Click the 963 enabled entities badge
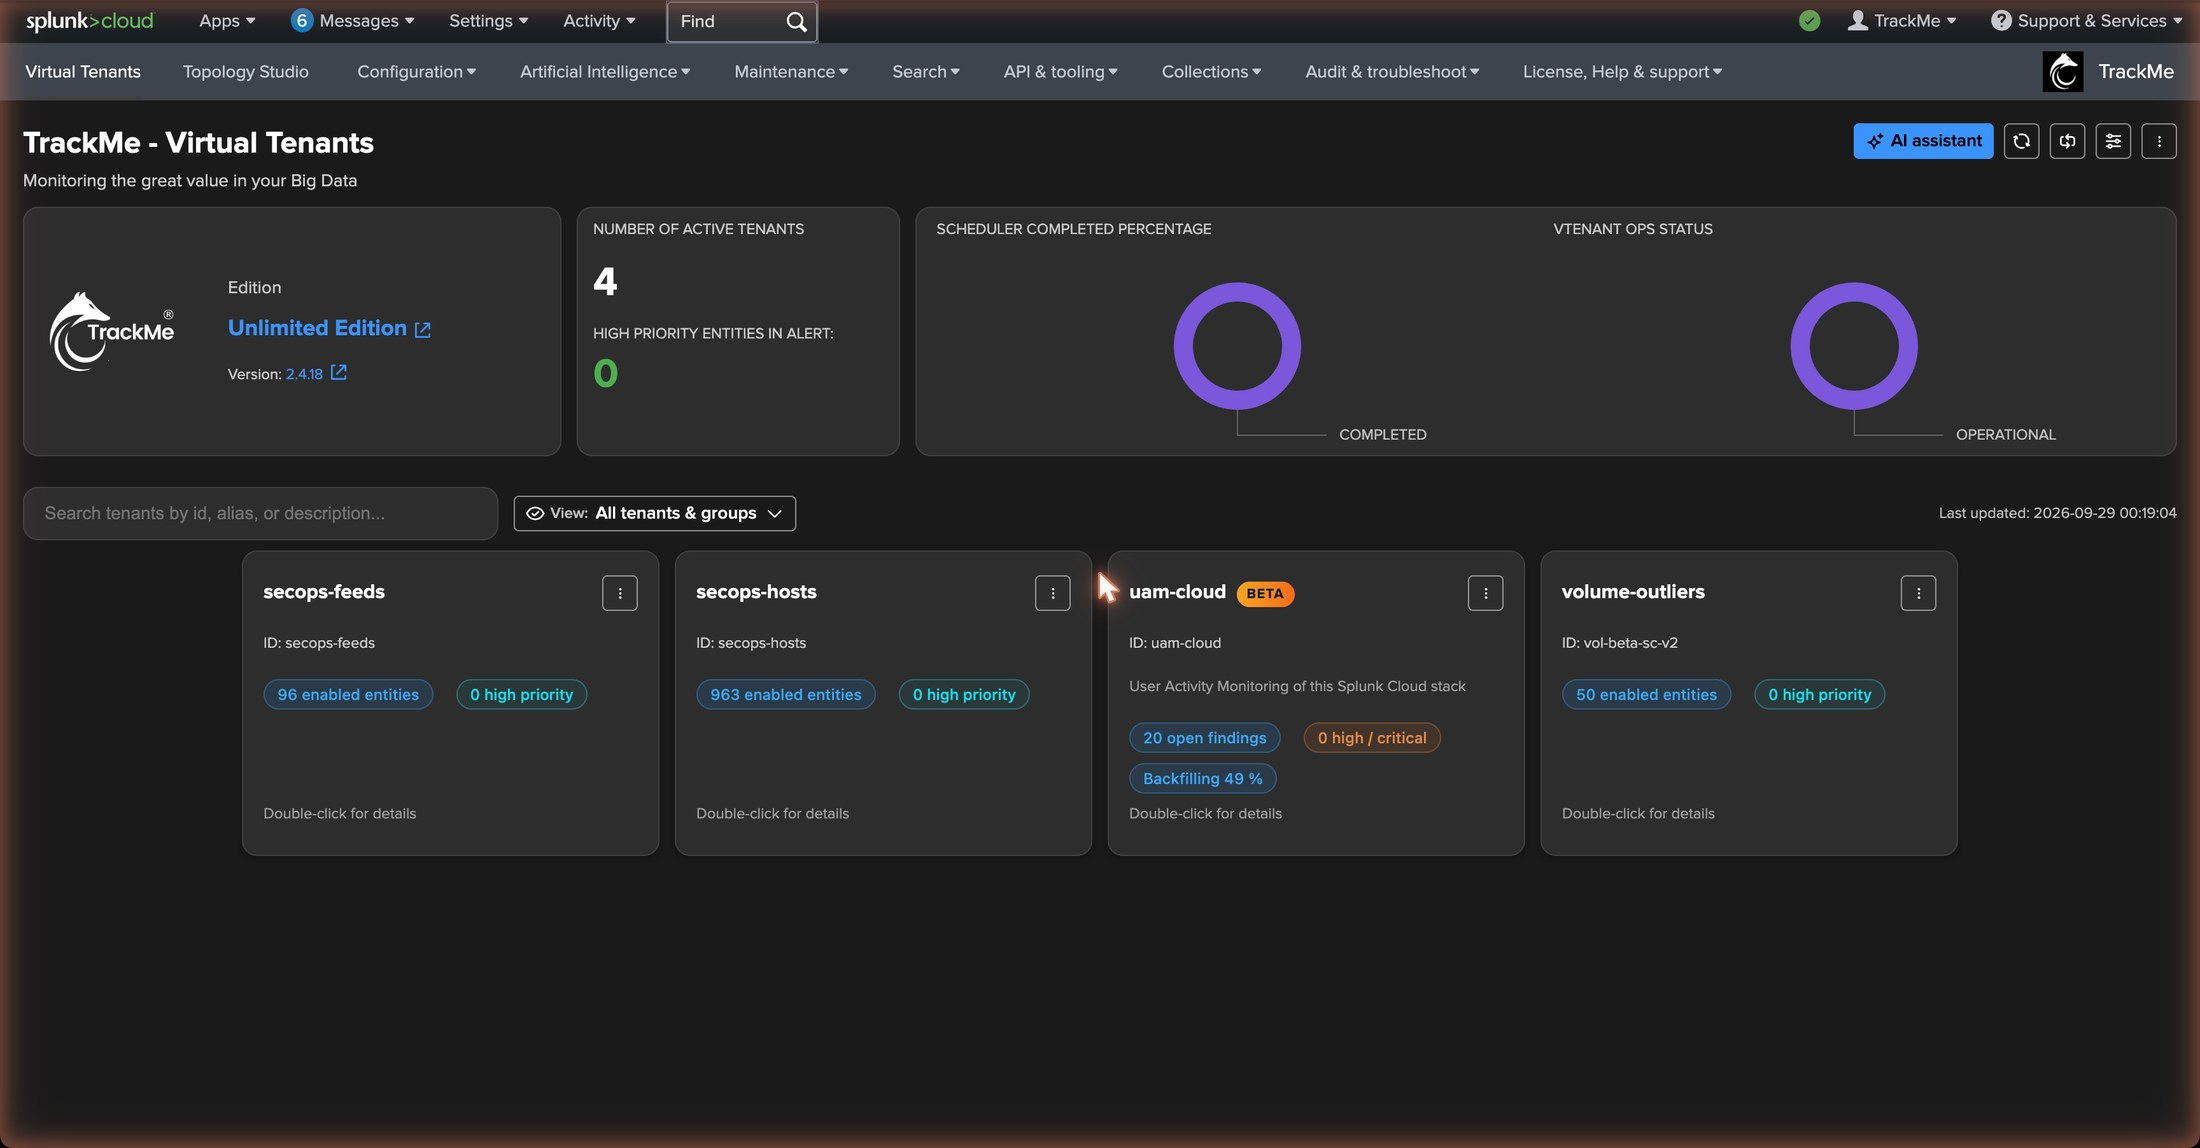The image size is (2200, 1148). (x=786, y=695)
